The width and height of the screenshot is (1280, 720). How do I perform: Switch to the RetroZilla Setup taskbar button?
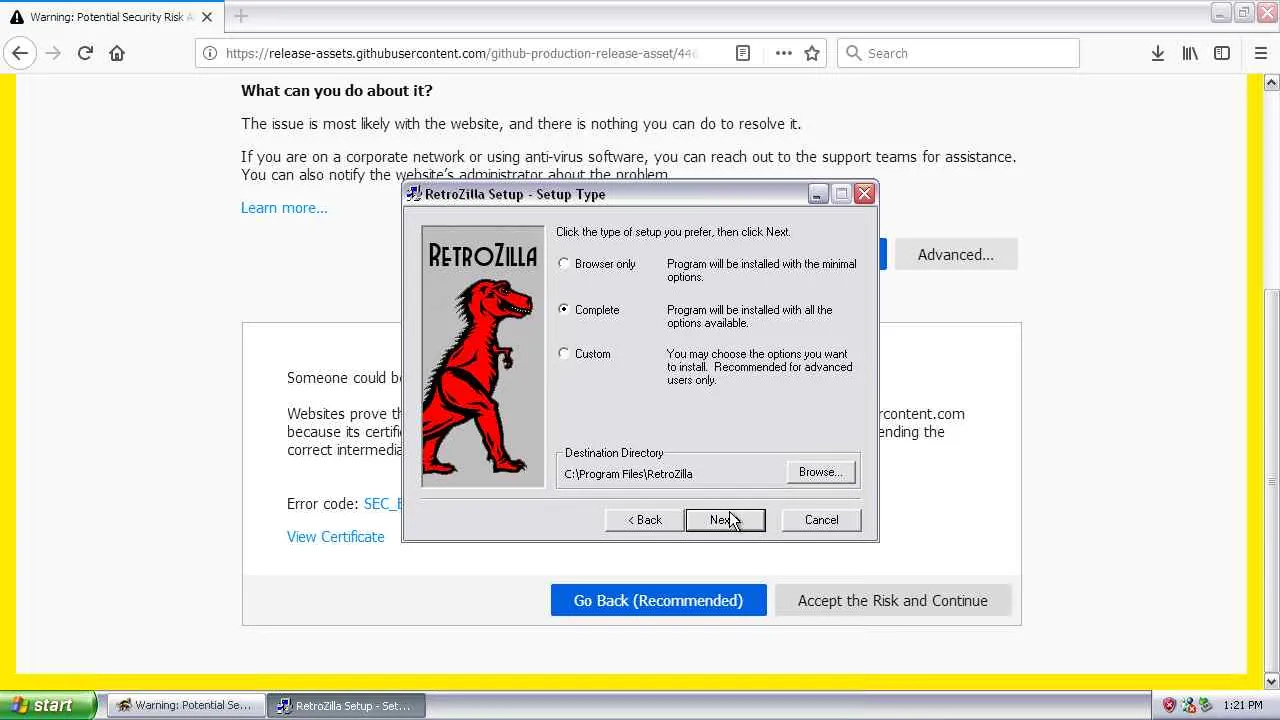347,705
